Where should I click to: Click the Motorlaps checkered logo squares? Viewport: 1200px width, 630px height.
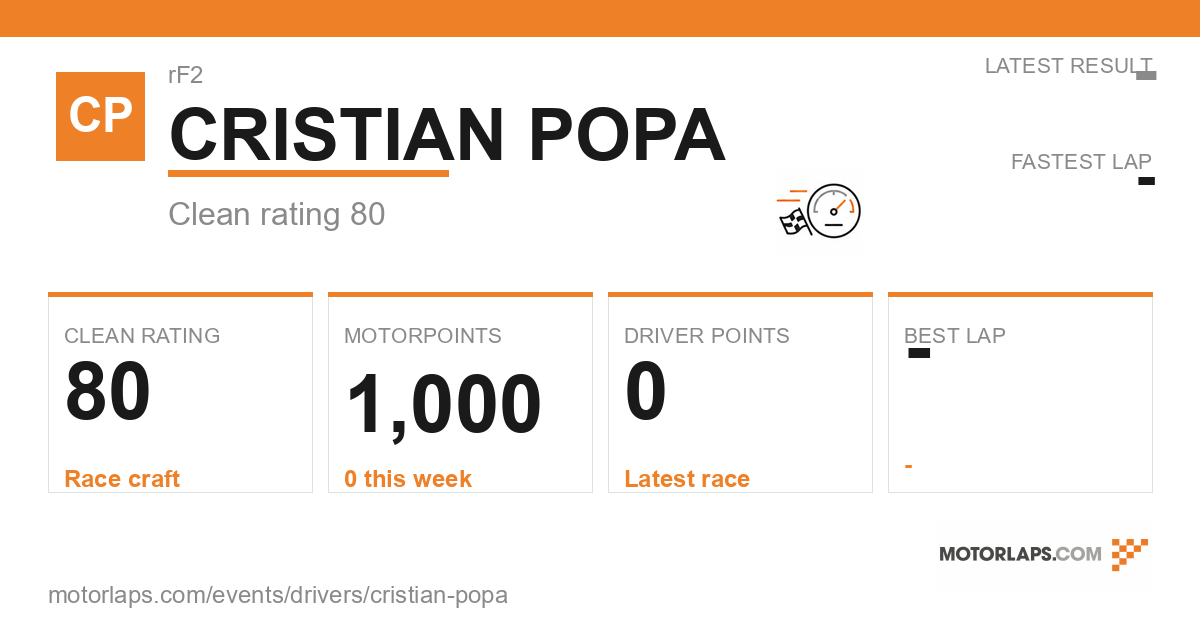coord(1130,554)
